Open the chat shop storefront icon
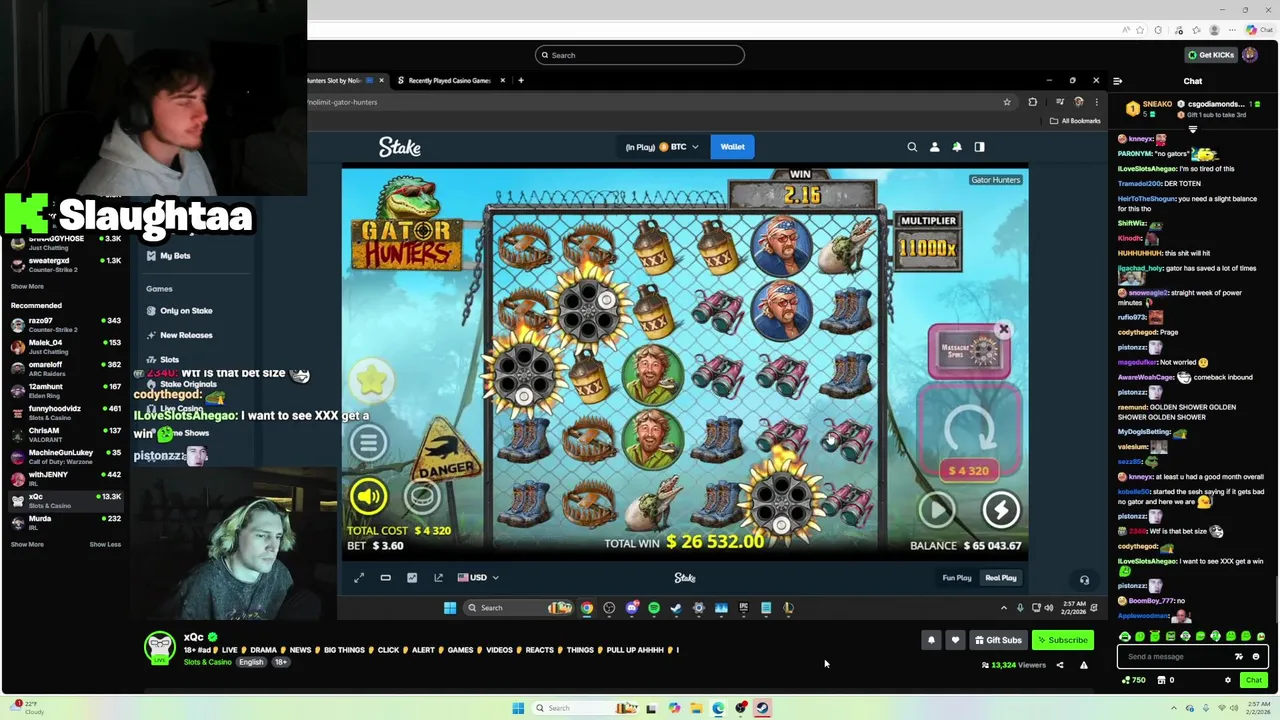 tap(1161, 680)
